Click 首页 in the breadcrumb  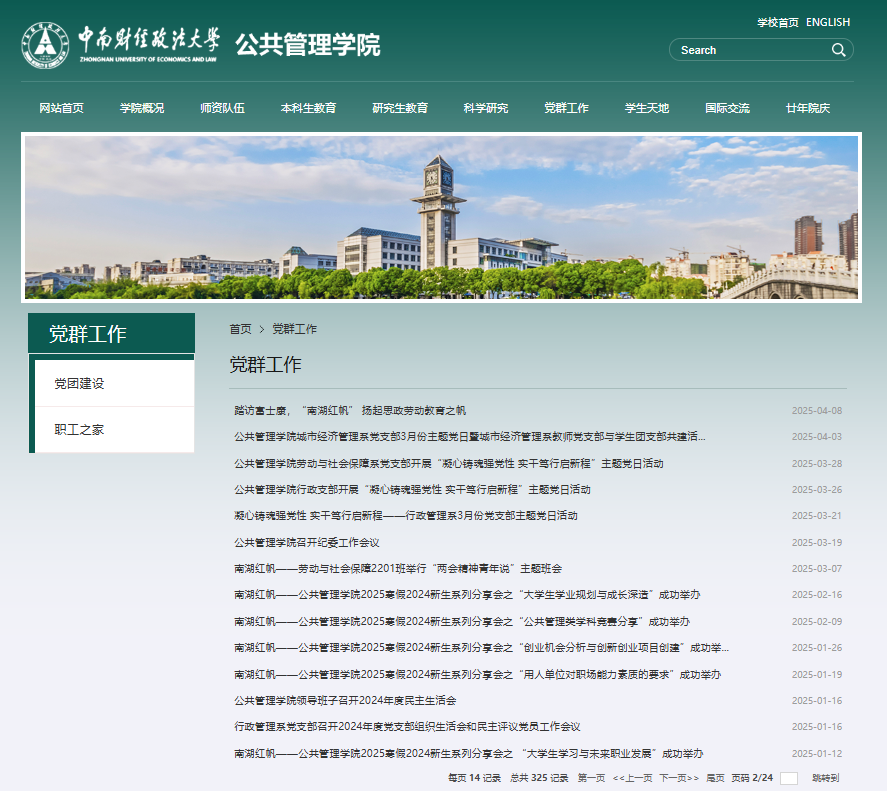240,329
